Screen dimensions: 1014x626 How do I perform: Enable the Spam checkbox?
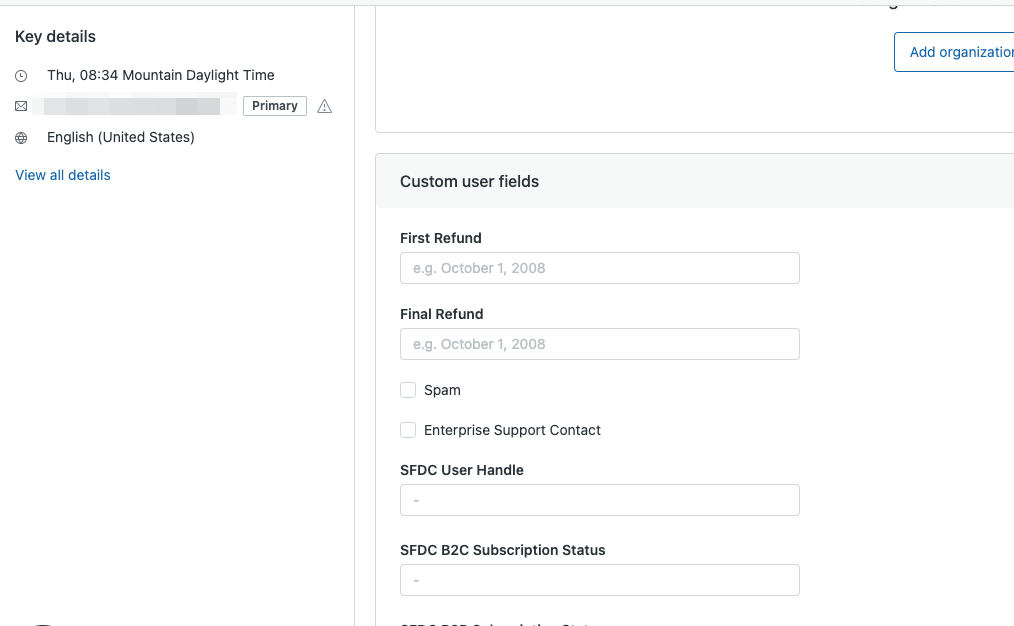click(x=408, y=390)
